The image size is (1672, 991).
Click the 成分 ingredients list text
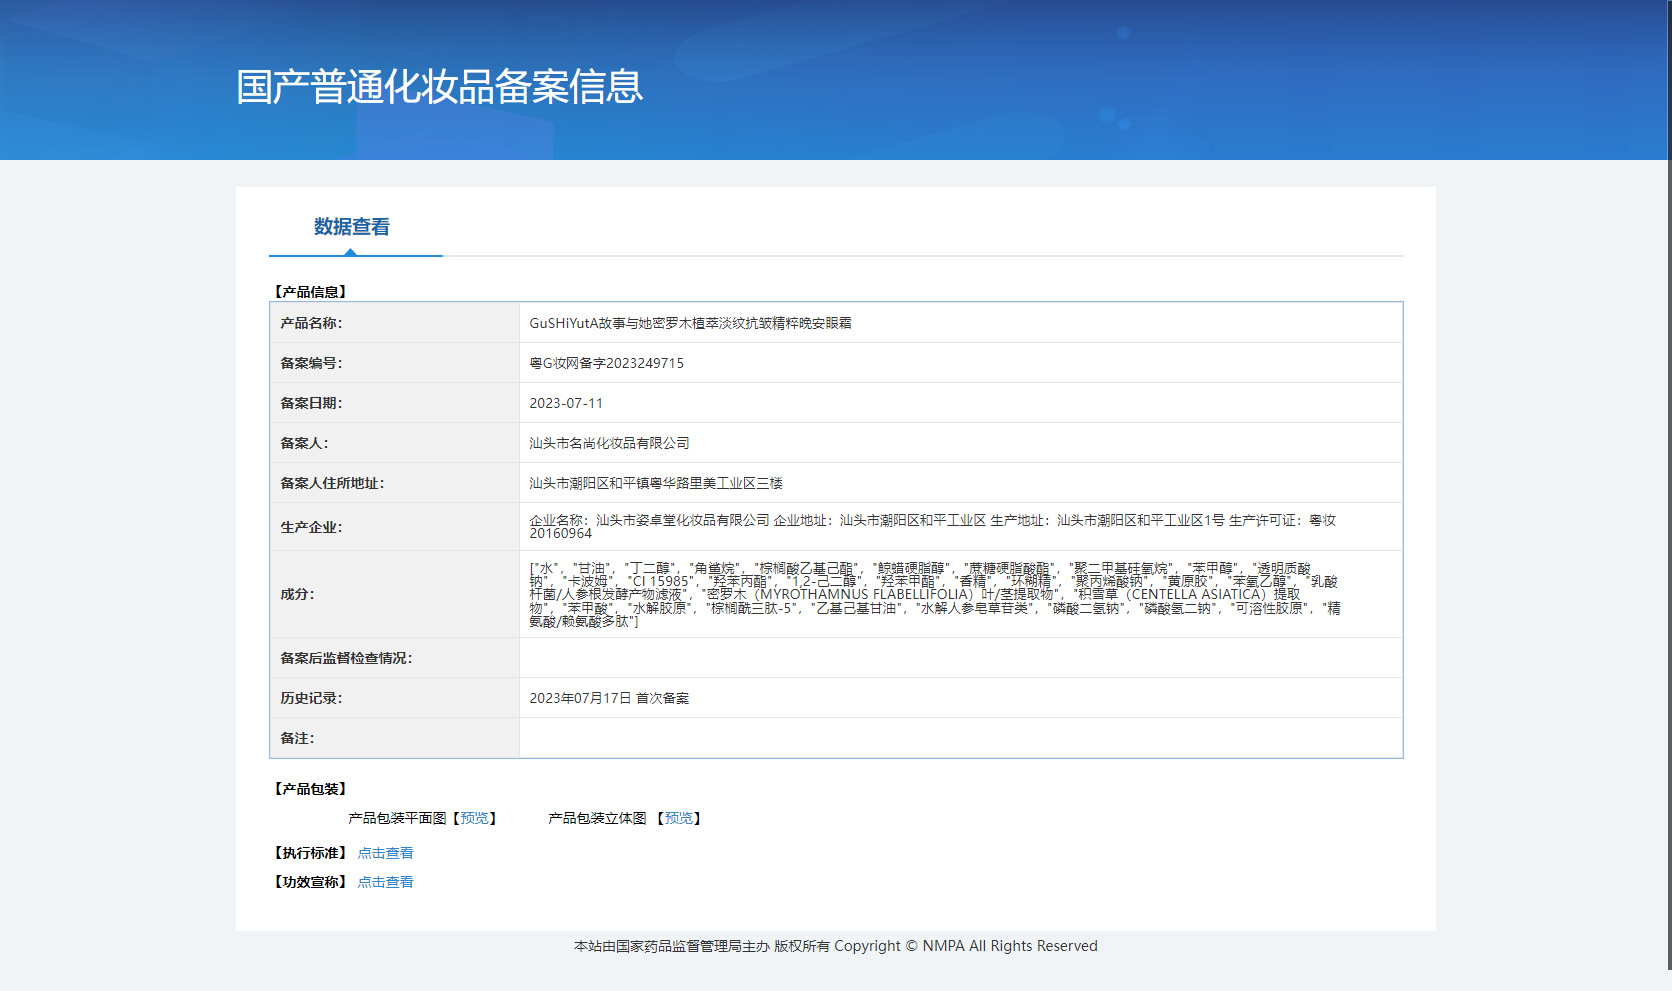935,594
